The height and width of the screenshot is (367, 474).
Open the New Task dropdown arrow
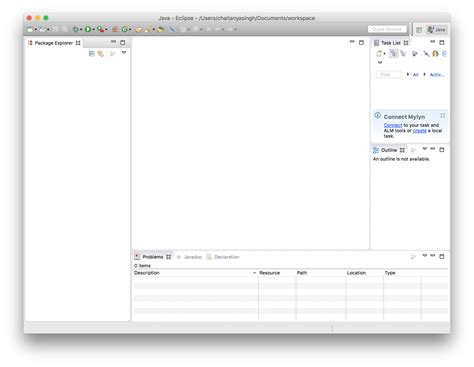384,54
